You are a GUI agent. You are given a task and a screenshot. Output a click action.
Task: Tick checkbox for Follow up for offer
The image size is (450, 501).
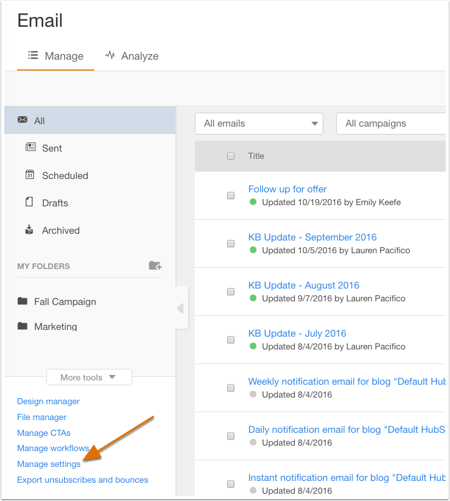231,195
